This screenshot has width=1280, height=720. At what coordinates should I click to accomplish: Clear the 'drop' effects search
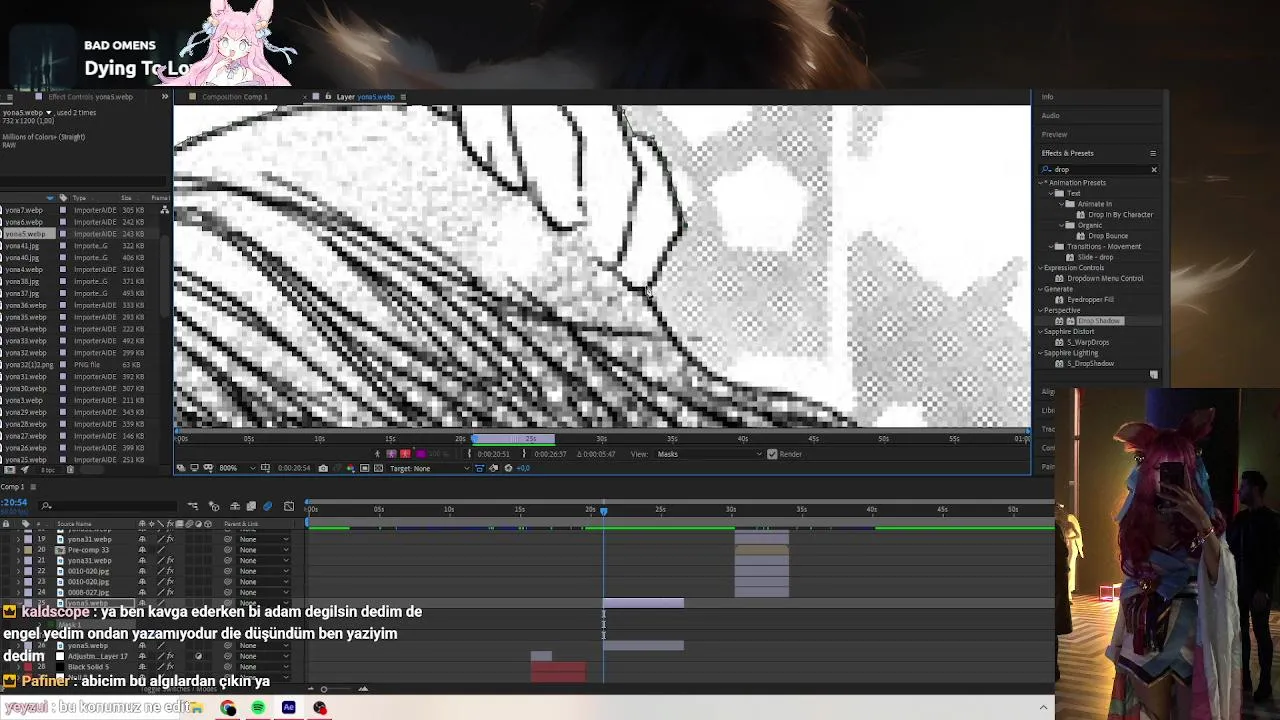pyautogui.click(x=1153, y=170)
